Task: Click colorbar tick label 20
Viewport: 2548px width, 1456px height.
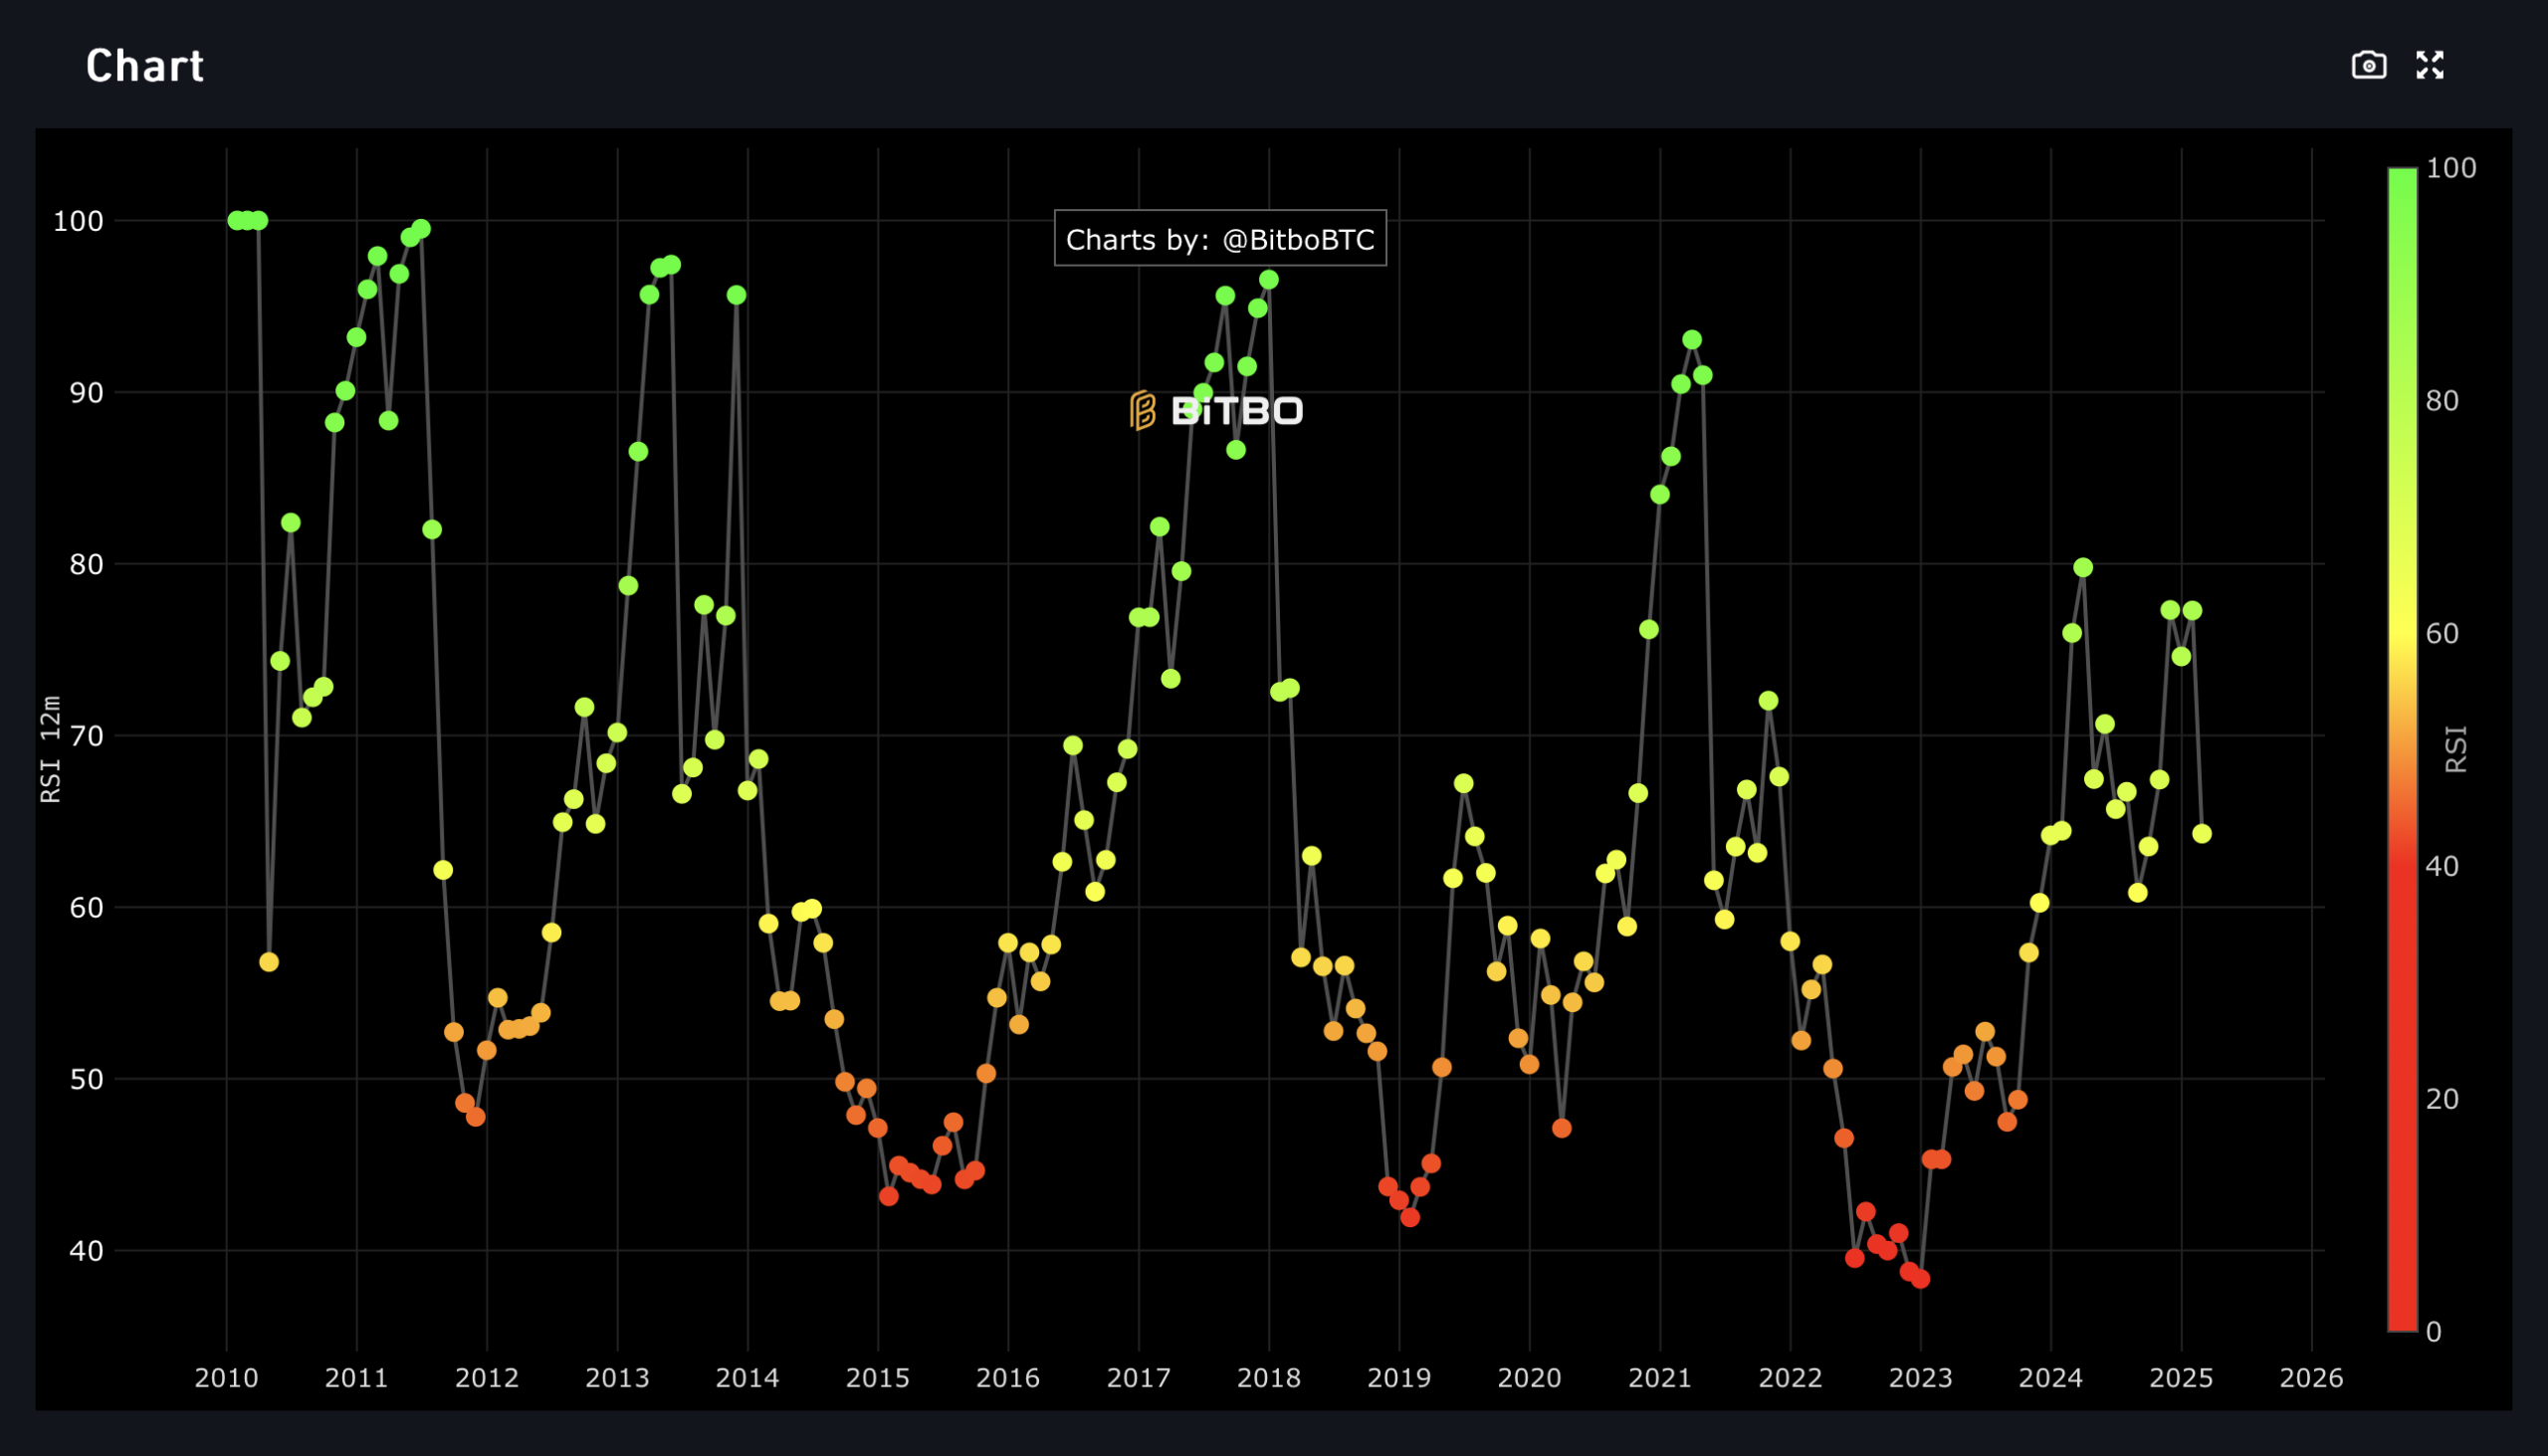Action: click(2442, 1099)
